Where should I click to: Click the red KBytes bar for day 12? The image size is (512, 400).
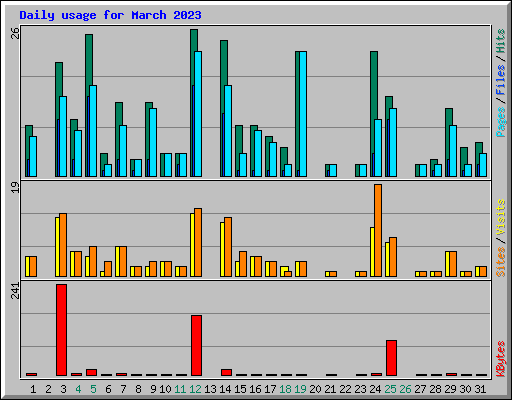pos(196,345)
